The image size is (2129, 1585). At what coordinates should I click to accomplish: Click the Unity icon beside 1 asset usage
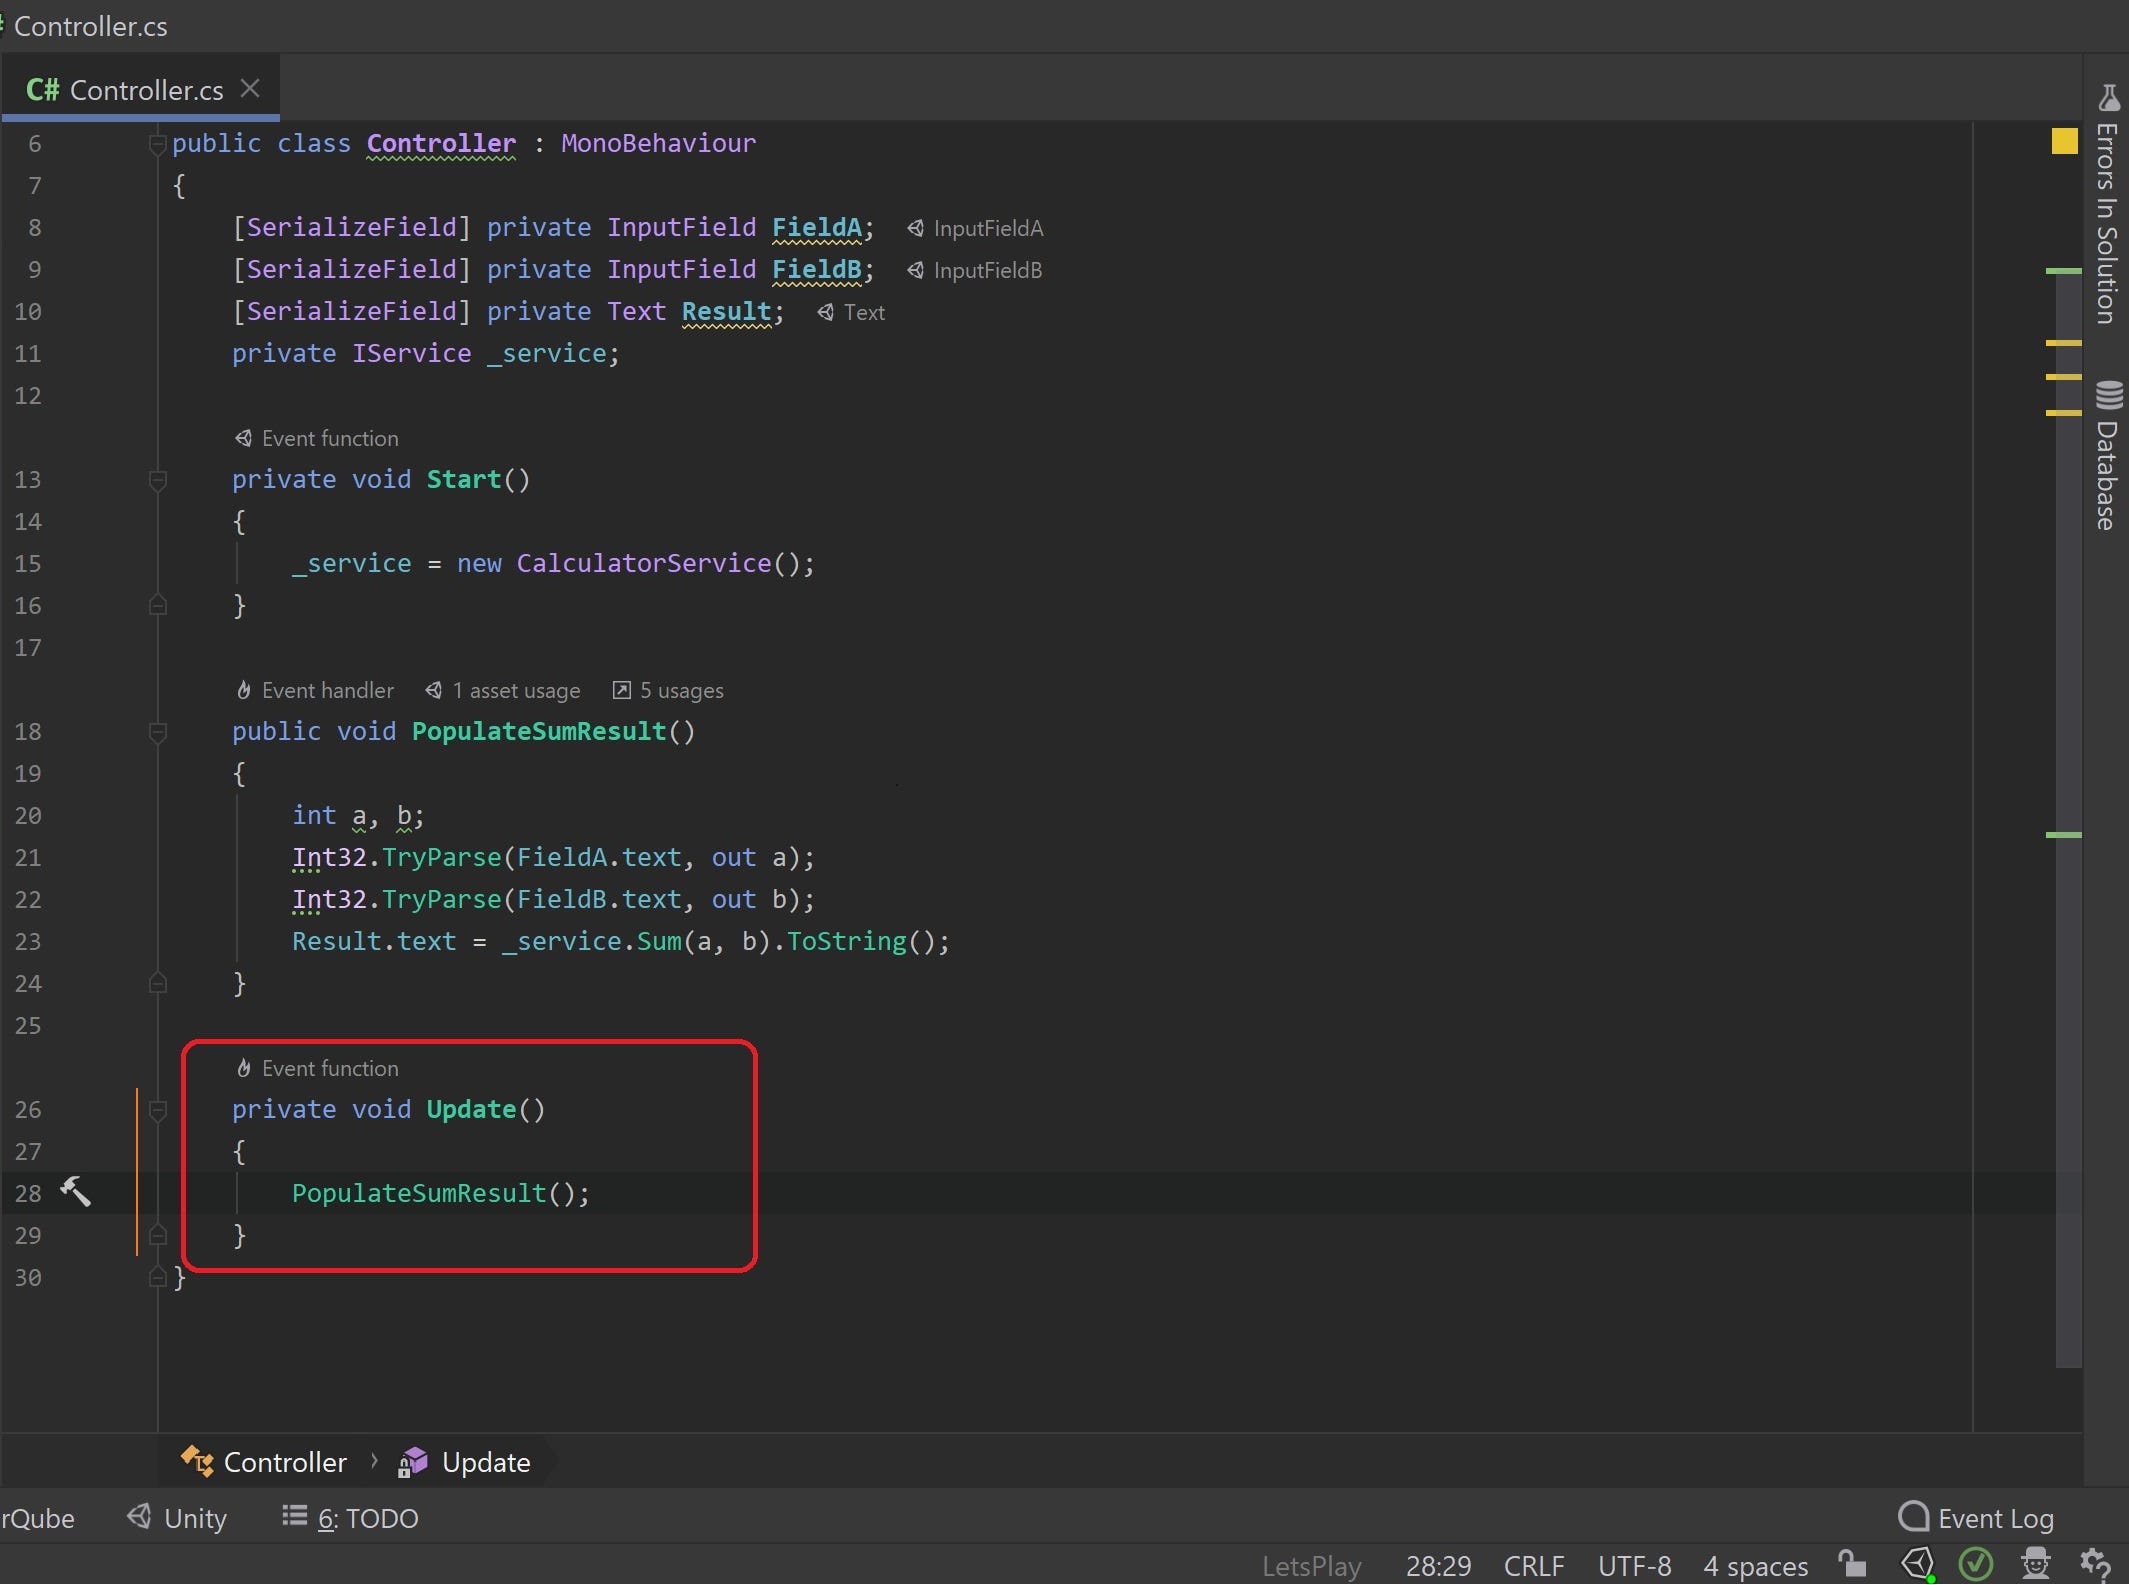coord(433,690)
